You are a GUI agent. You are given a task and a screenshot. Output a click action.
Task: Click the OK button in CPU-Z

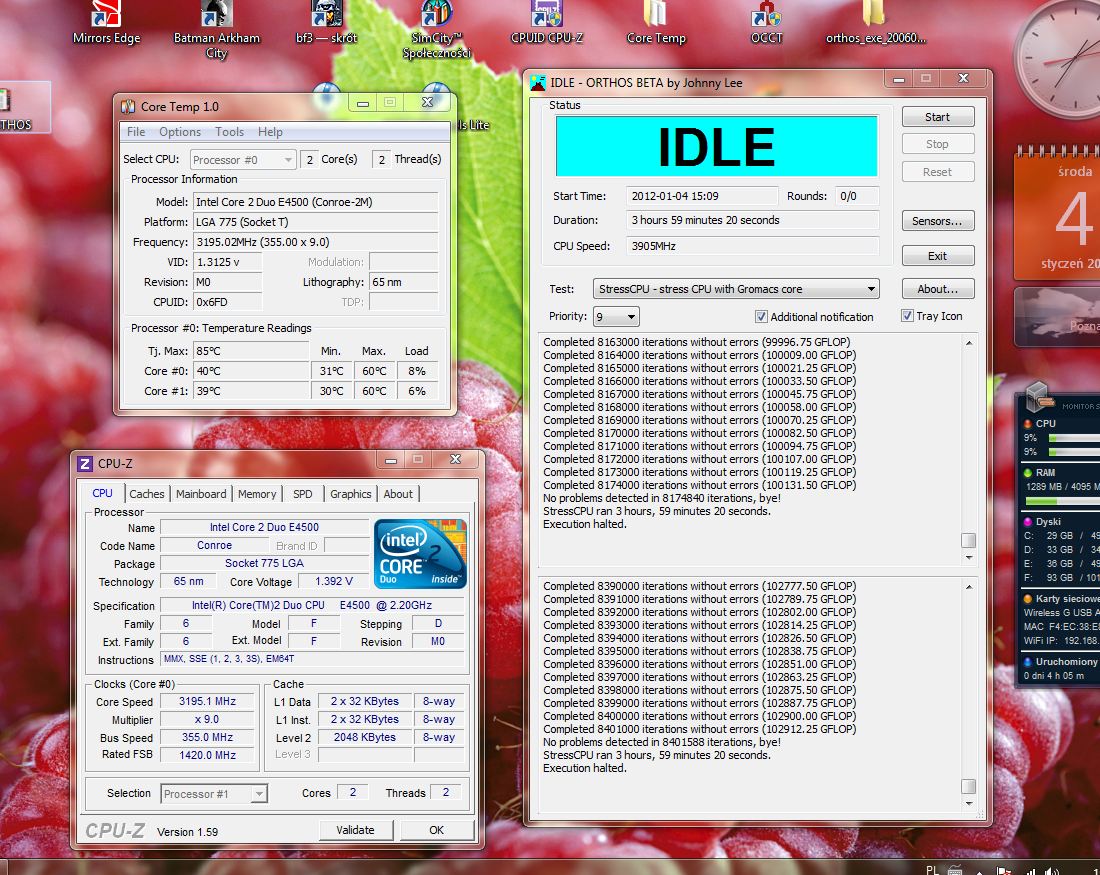(x=436, y=830)
